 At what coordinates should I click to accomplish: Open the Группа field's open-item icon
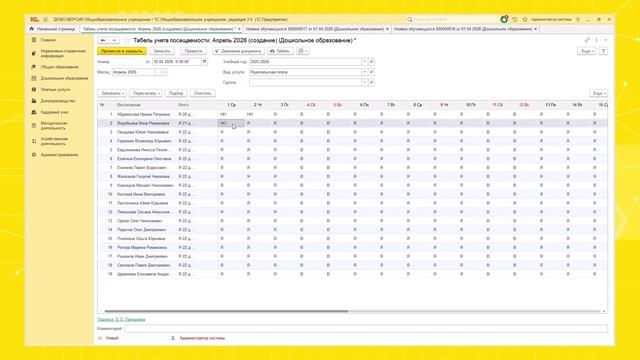tap(371, 82)
